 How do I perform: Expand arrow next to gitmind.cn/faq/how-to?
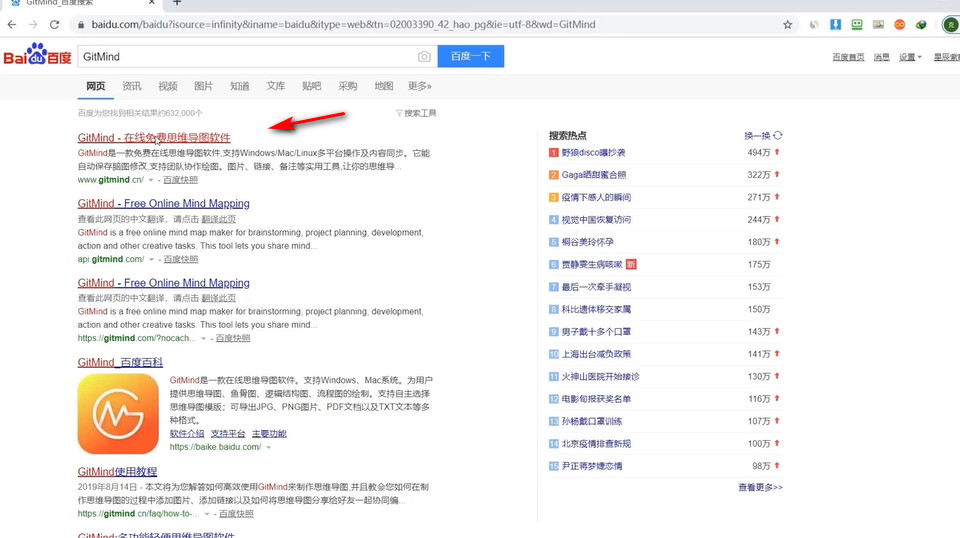tap(208, 514)
